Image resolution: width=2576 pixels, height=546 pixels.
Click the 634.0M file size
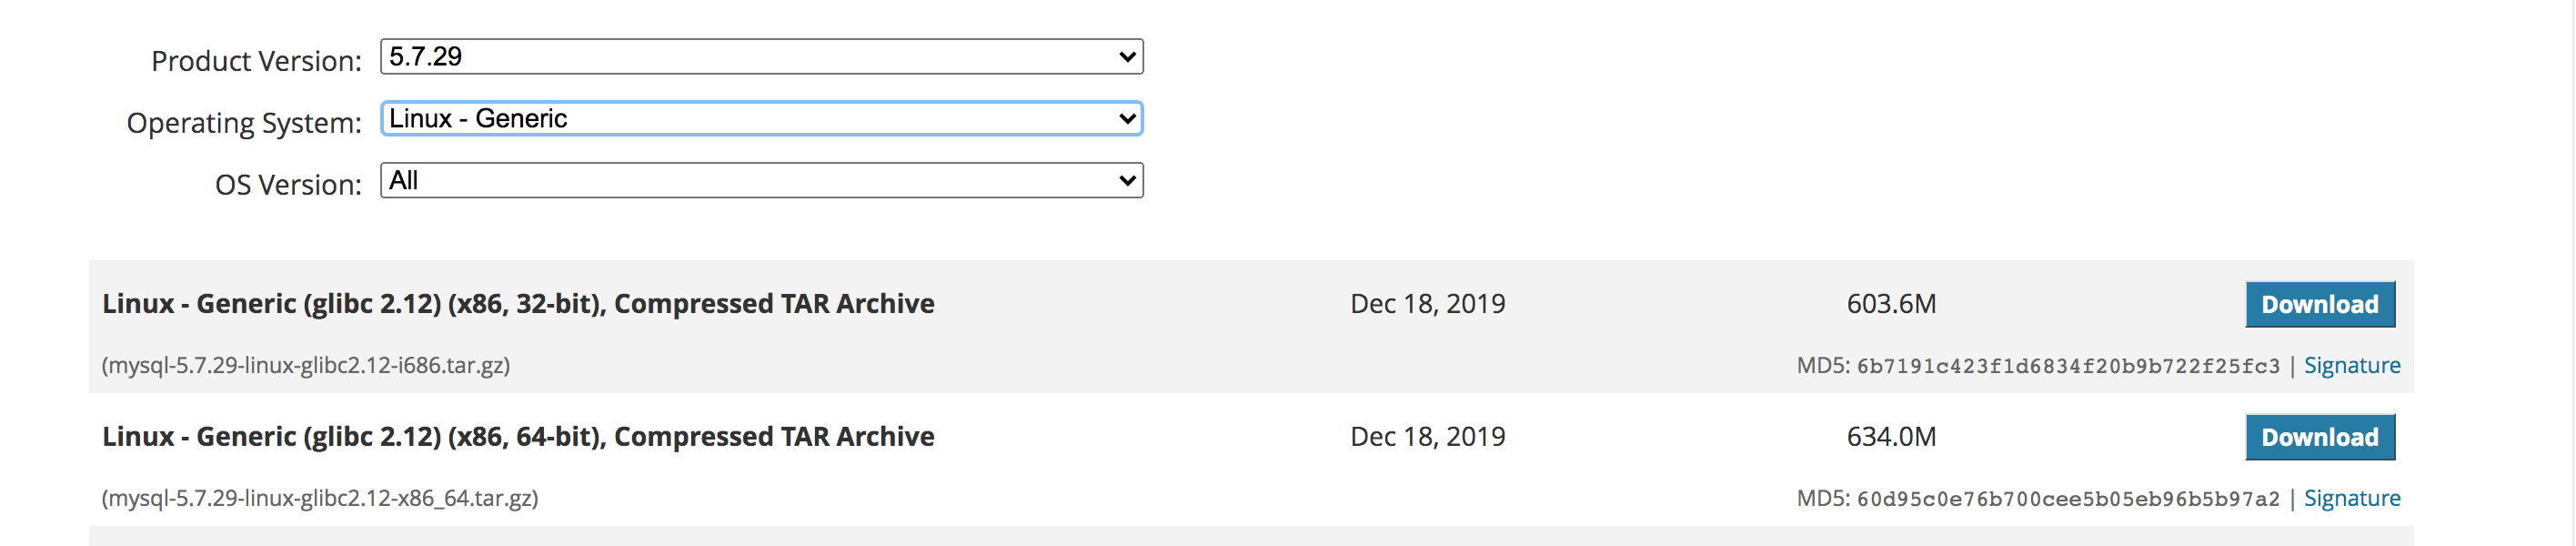click(1891, 437)
